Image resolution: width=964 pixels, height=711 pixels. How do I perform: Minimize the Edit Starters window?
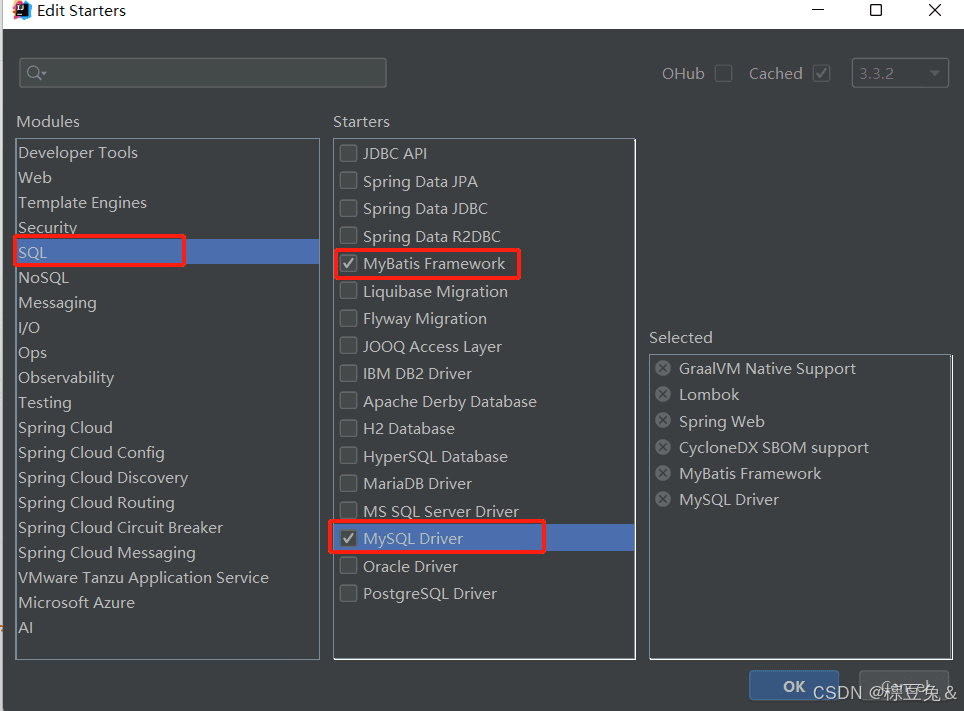click(818, 10)
